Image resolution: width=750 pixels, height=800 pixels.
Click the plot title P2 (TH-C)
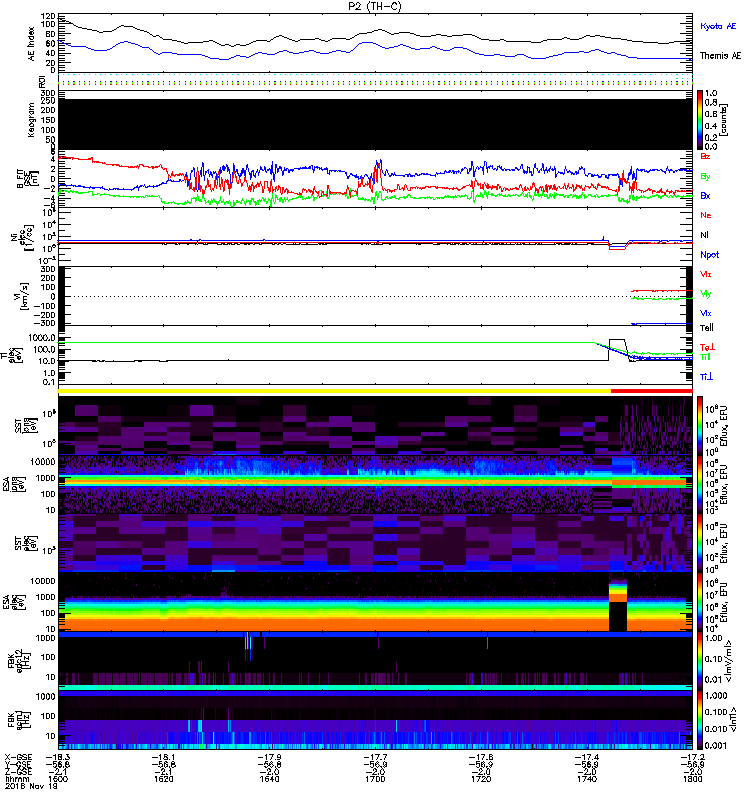click(375, 6)
